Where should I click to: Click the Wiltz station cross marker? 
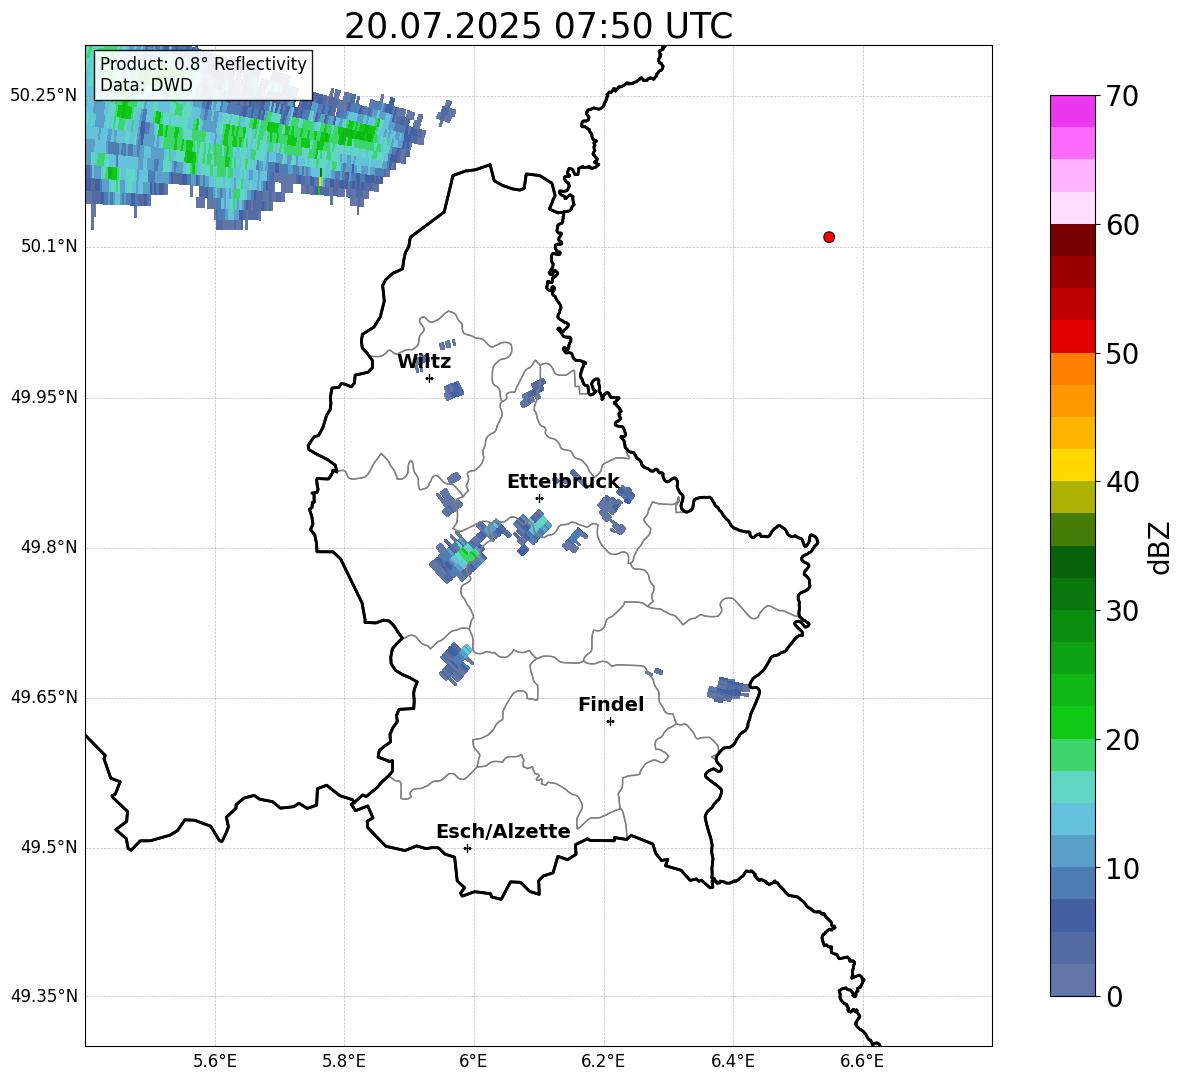coord(430,378)
